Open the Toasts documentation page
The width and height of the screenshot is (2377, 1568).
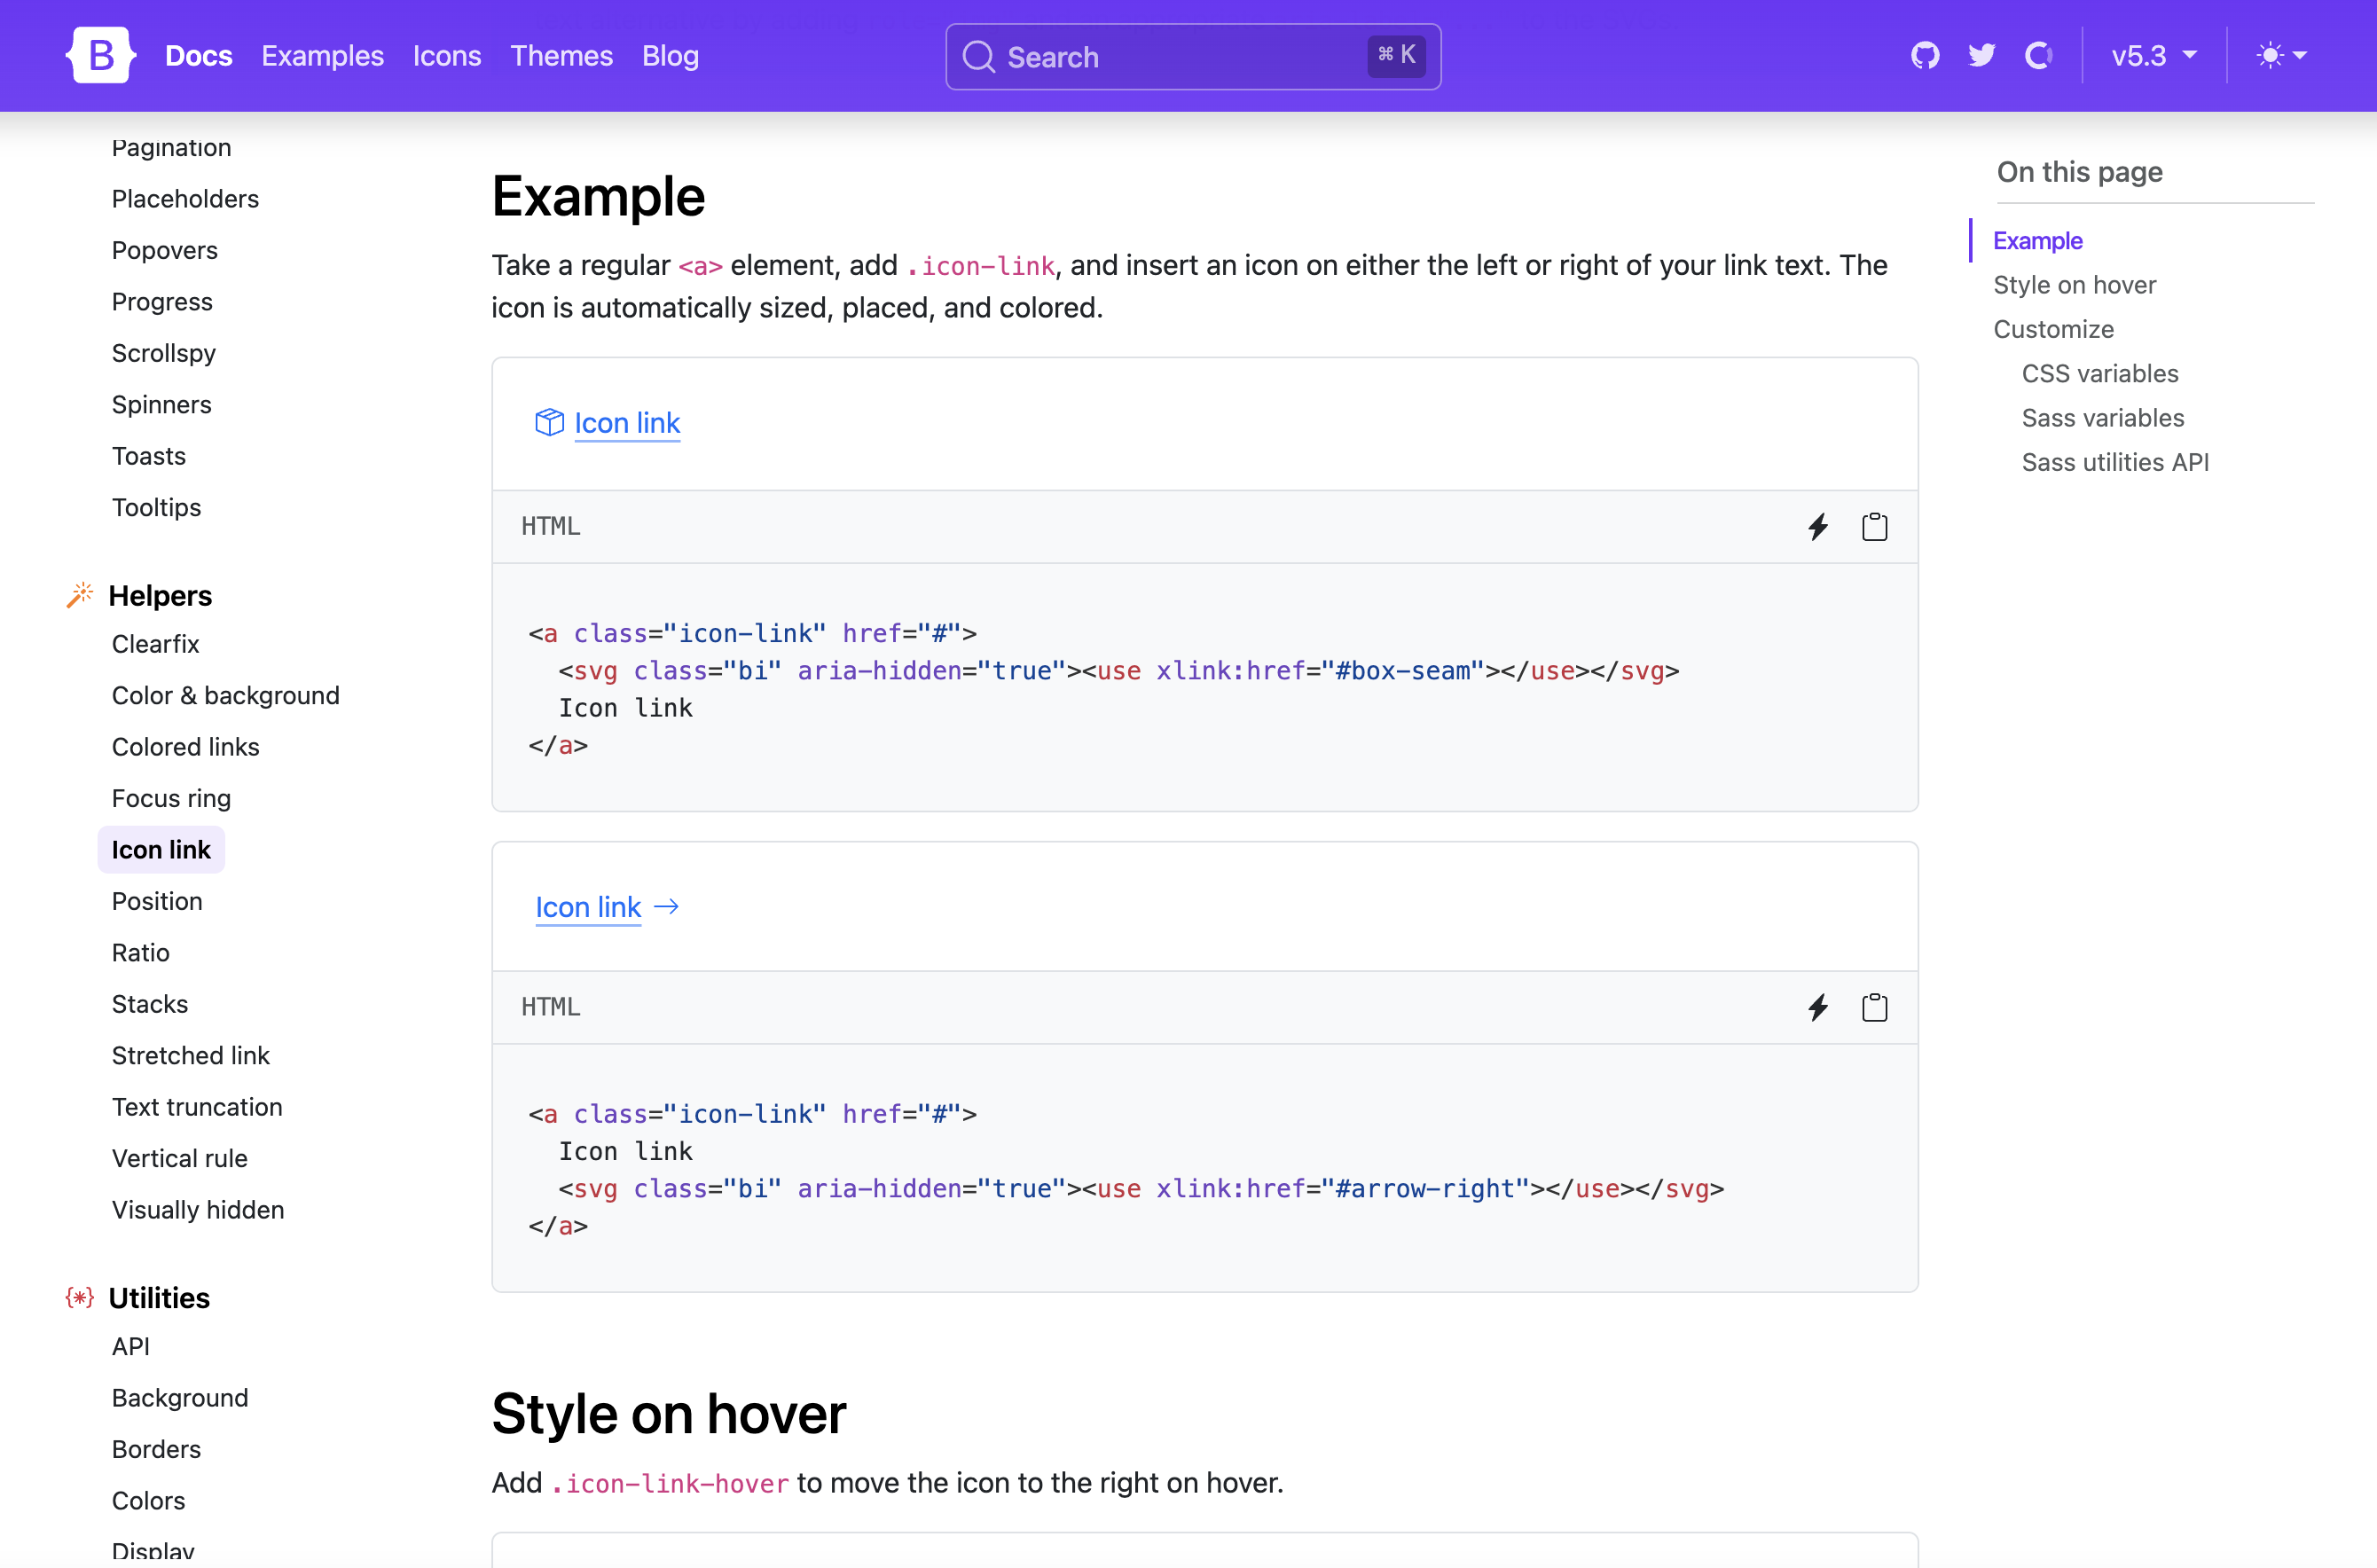click(148, 456)
